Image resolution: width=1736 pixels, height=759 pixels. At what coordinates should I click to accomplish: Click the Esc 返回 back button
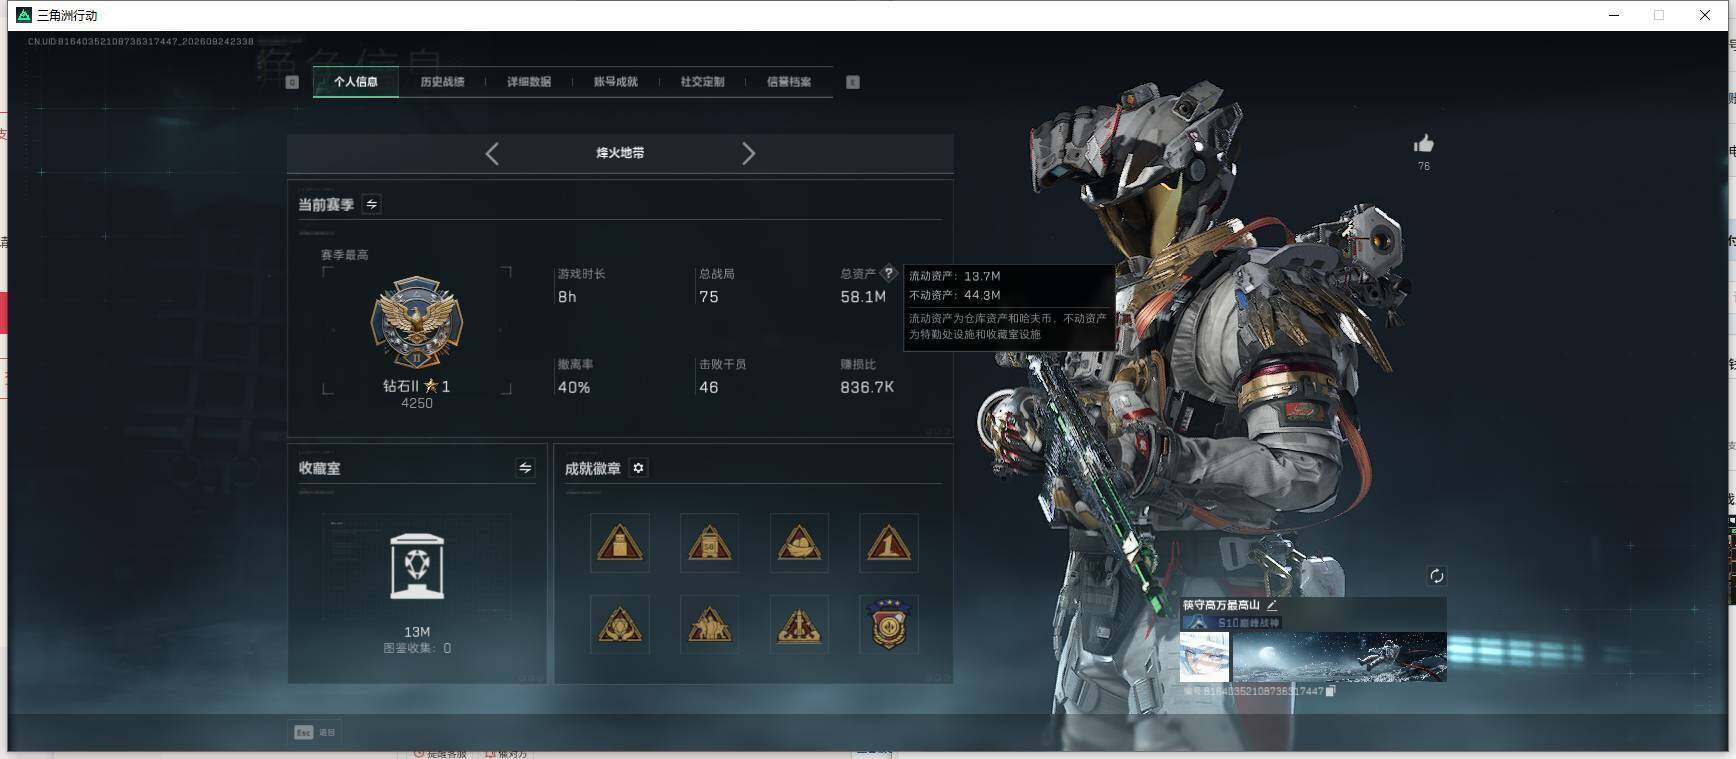315,732
